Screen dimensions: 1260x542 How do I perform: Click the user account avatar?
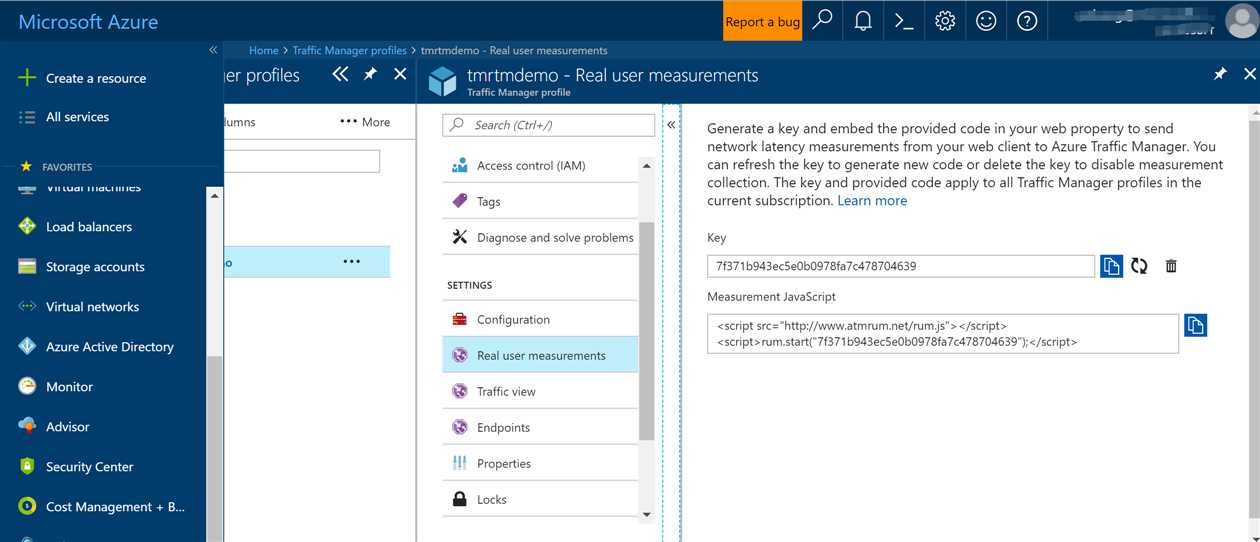tap(1241, 21)
